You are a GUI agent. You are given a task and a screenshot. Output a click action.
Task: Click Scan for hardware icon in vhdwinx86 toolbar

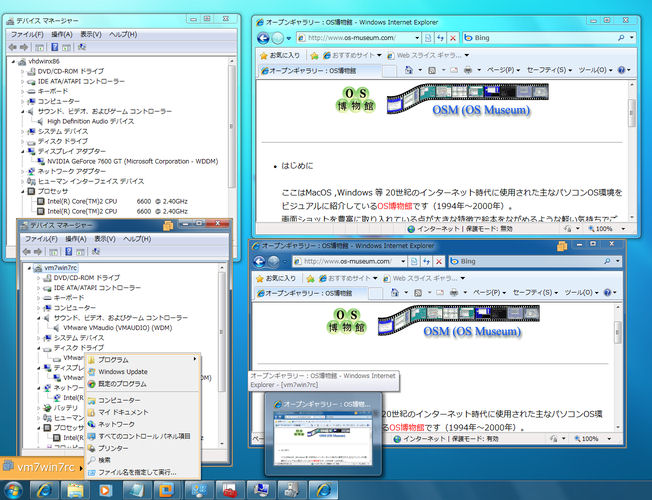pyautogui.click(x=82, y=47)
